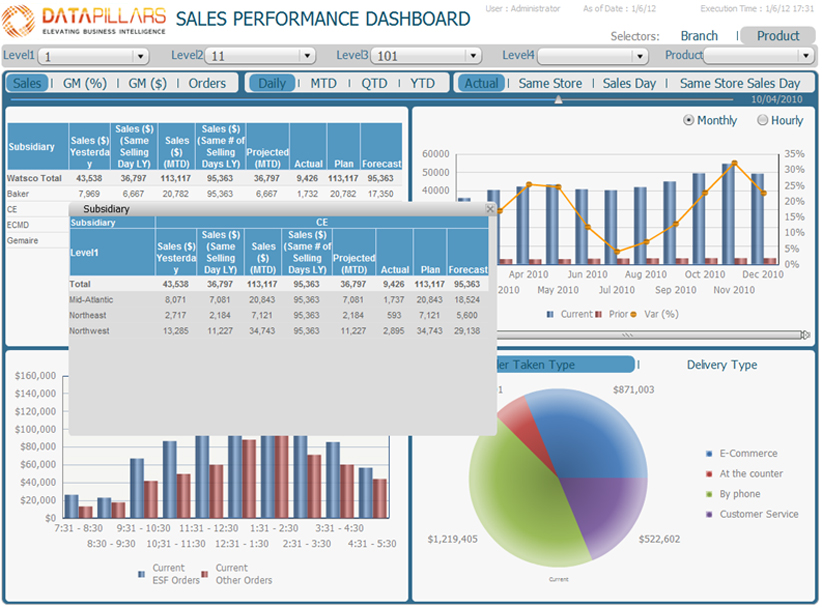Click the At the counter legend marker
Viewport: 822px width, 610px height.
(709, 474)
